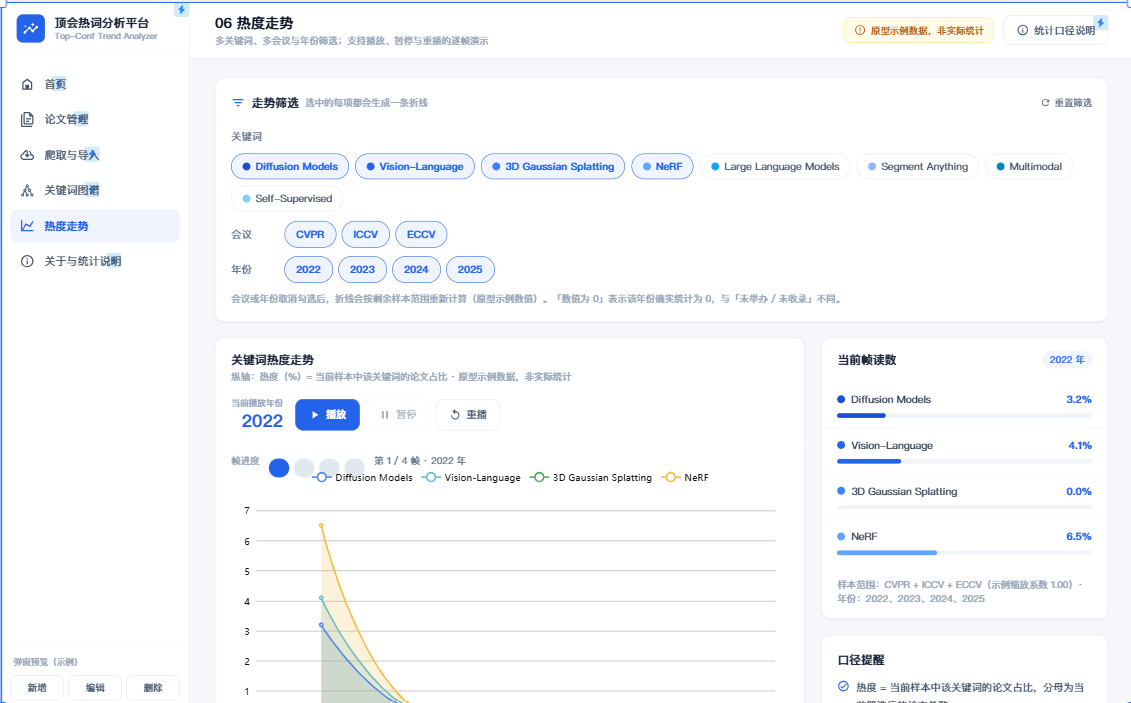Enable the Large Language Models keyword chip
Viewport: 1131px width, 703px height.
(x=775, y=167)
